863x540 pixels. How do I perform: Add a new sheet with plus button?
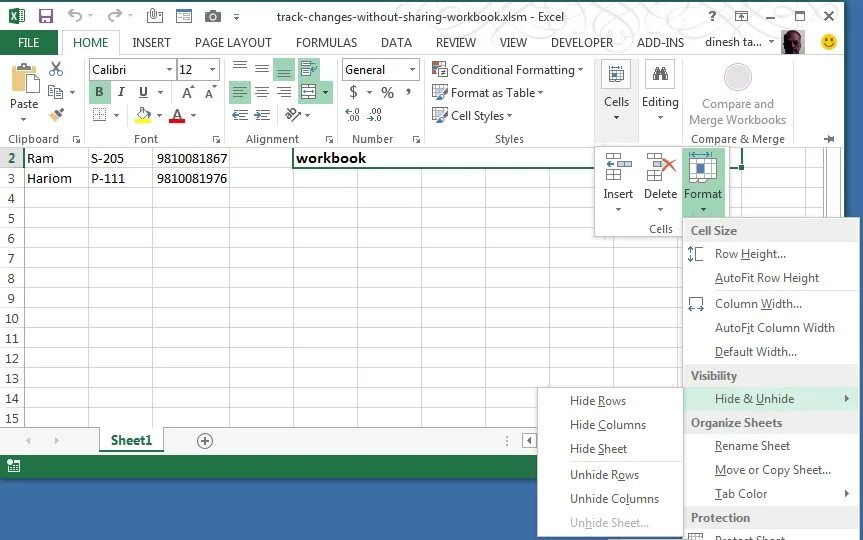(205, 441)
